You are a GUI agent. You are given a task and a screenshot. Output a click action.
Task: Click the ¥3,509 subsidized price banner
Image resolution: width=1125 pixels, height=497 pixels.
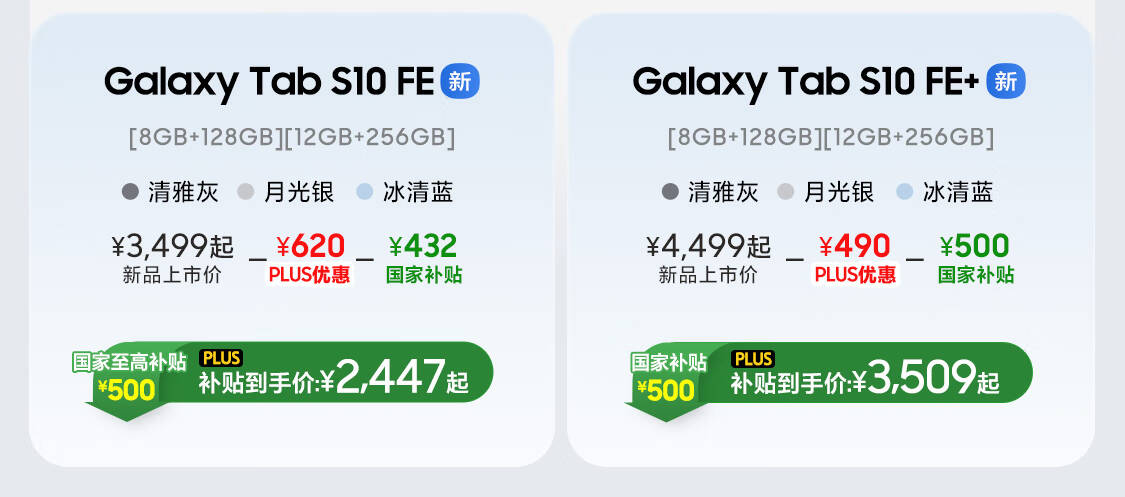tap(862, 372)
